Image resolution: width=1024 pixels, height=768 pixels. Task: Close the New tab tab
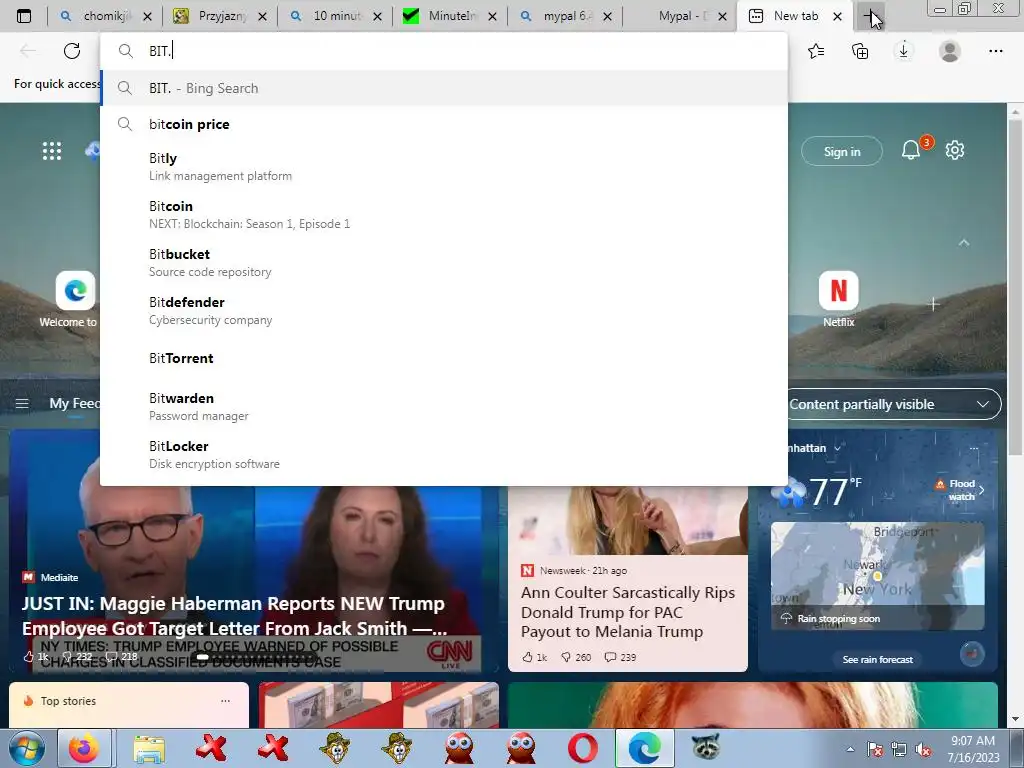(838, 16)
